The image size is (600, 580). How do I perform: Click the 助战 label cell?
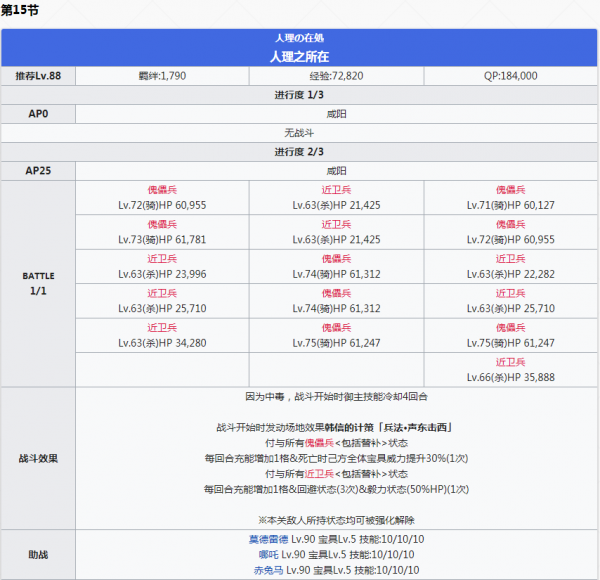(38, 554)
